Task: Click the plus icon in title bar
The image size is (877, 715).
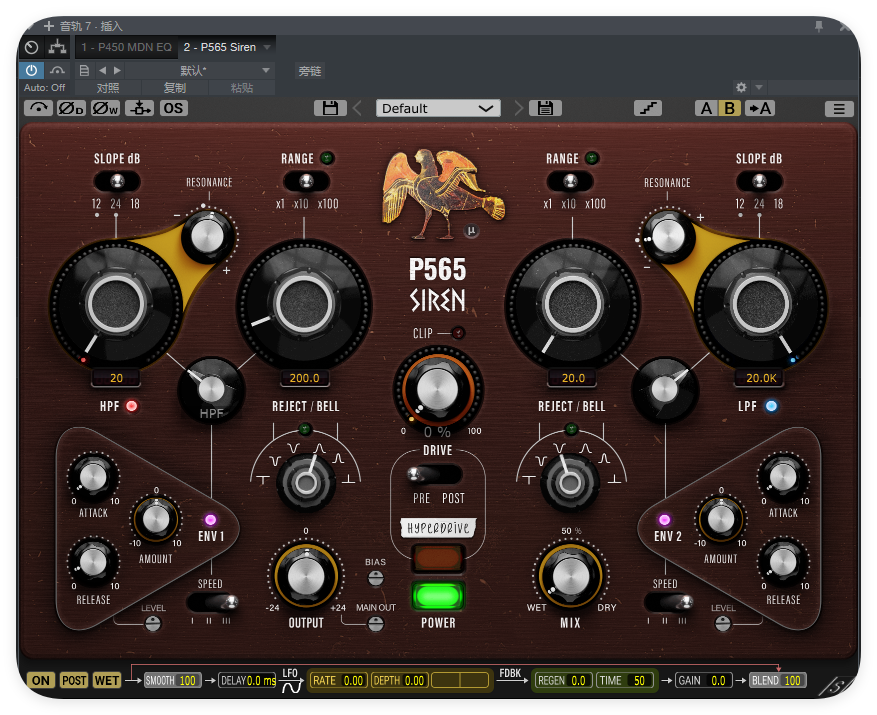Action: click(49, 26)
